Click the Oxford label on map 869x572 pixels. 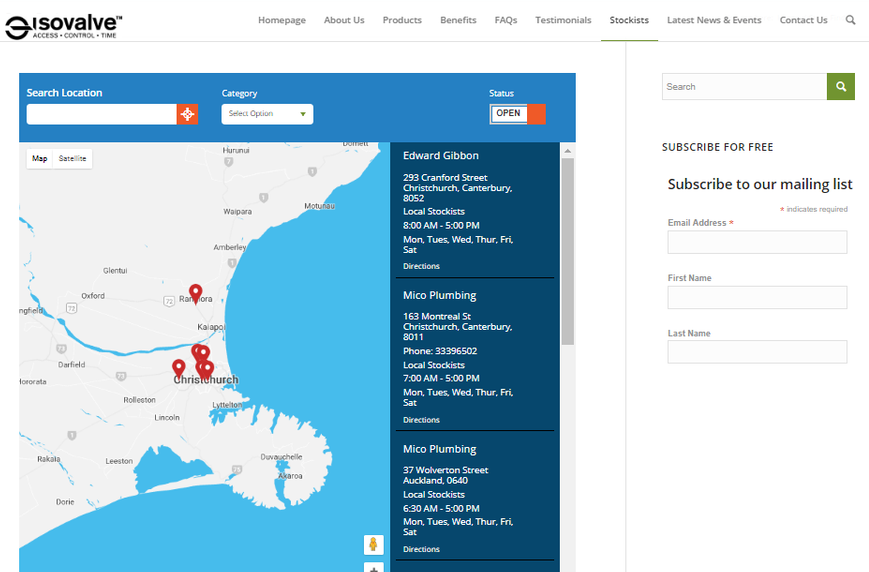pyautogui.click(x=93, y=296)
